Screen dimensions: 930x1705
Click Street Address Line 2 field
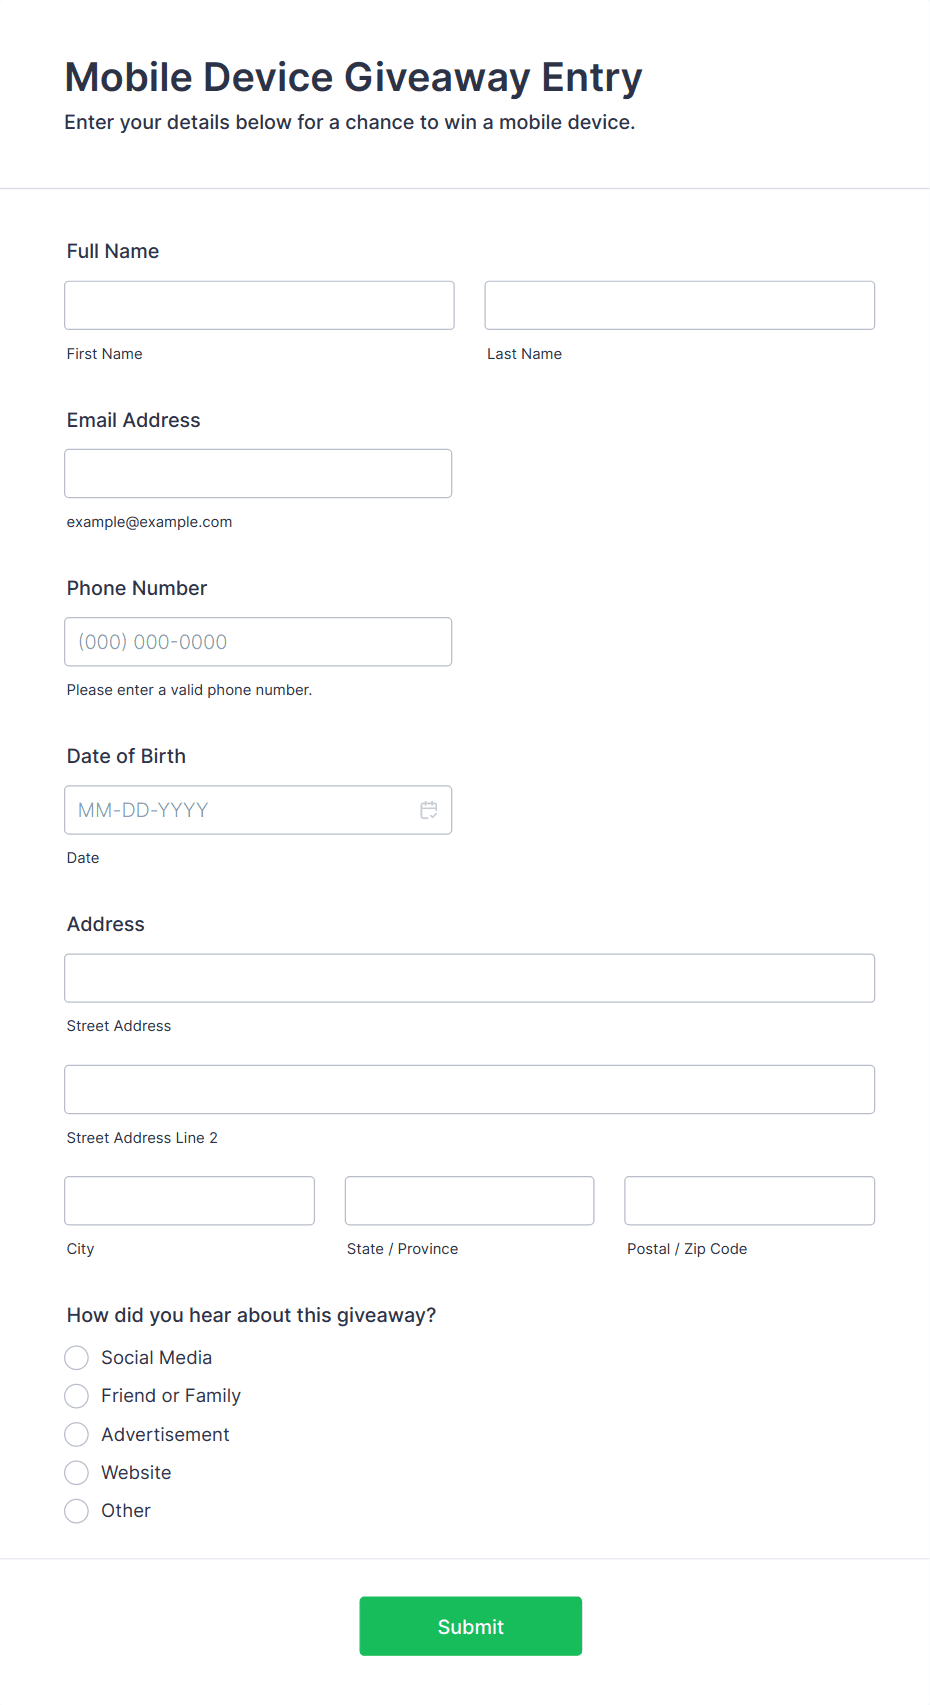470,1089
